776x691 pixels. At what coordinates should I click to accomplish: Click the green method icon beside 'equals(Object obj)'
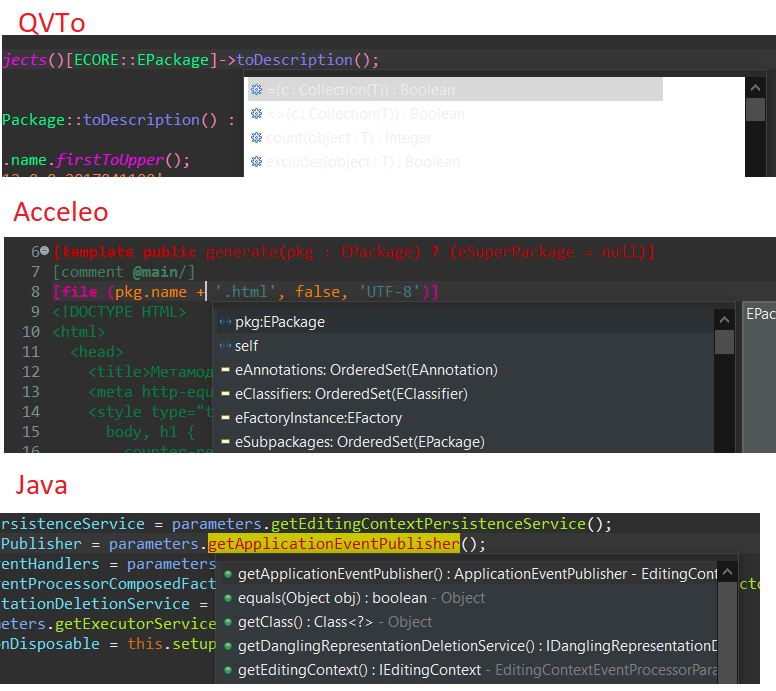click(x=228, y=598)
